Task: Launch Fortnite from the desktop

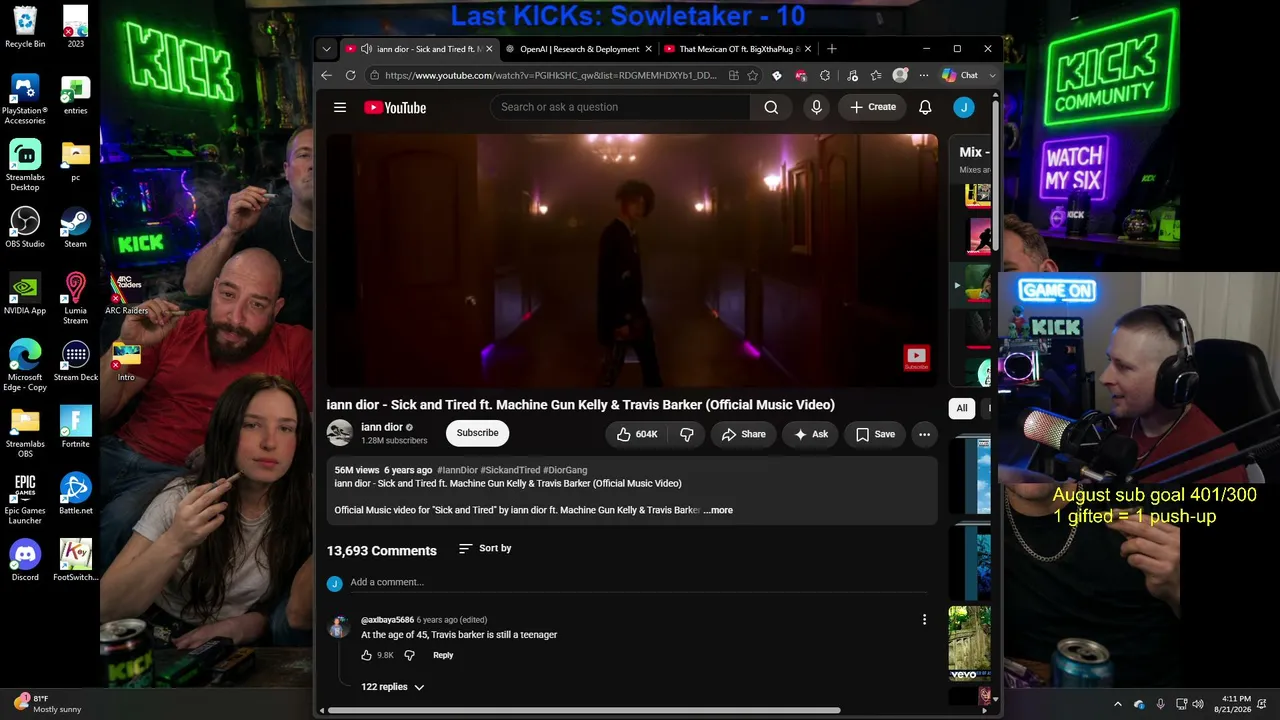Action: point(75,427)
